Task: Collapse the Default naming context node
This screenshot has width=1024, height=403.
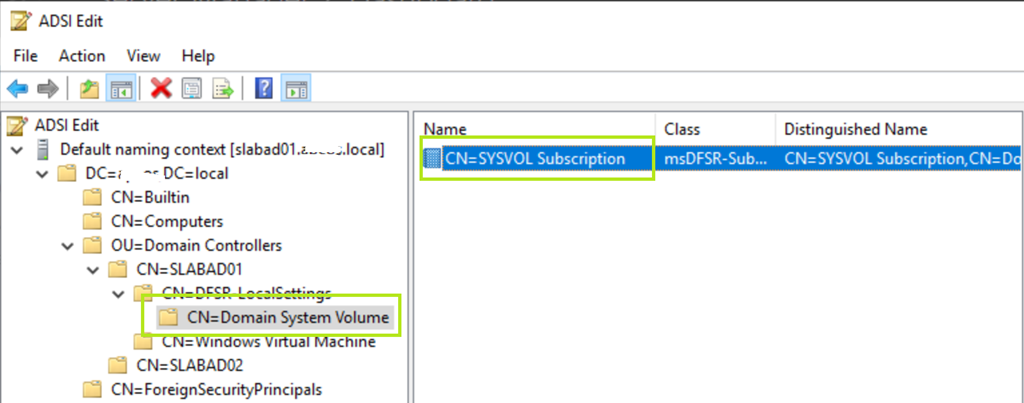Action: 17,150
